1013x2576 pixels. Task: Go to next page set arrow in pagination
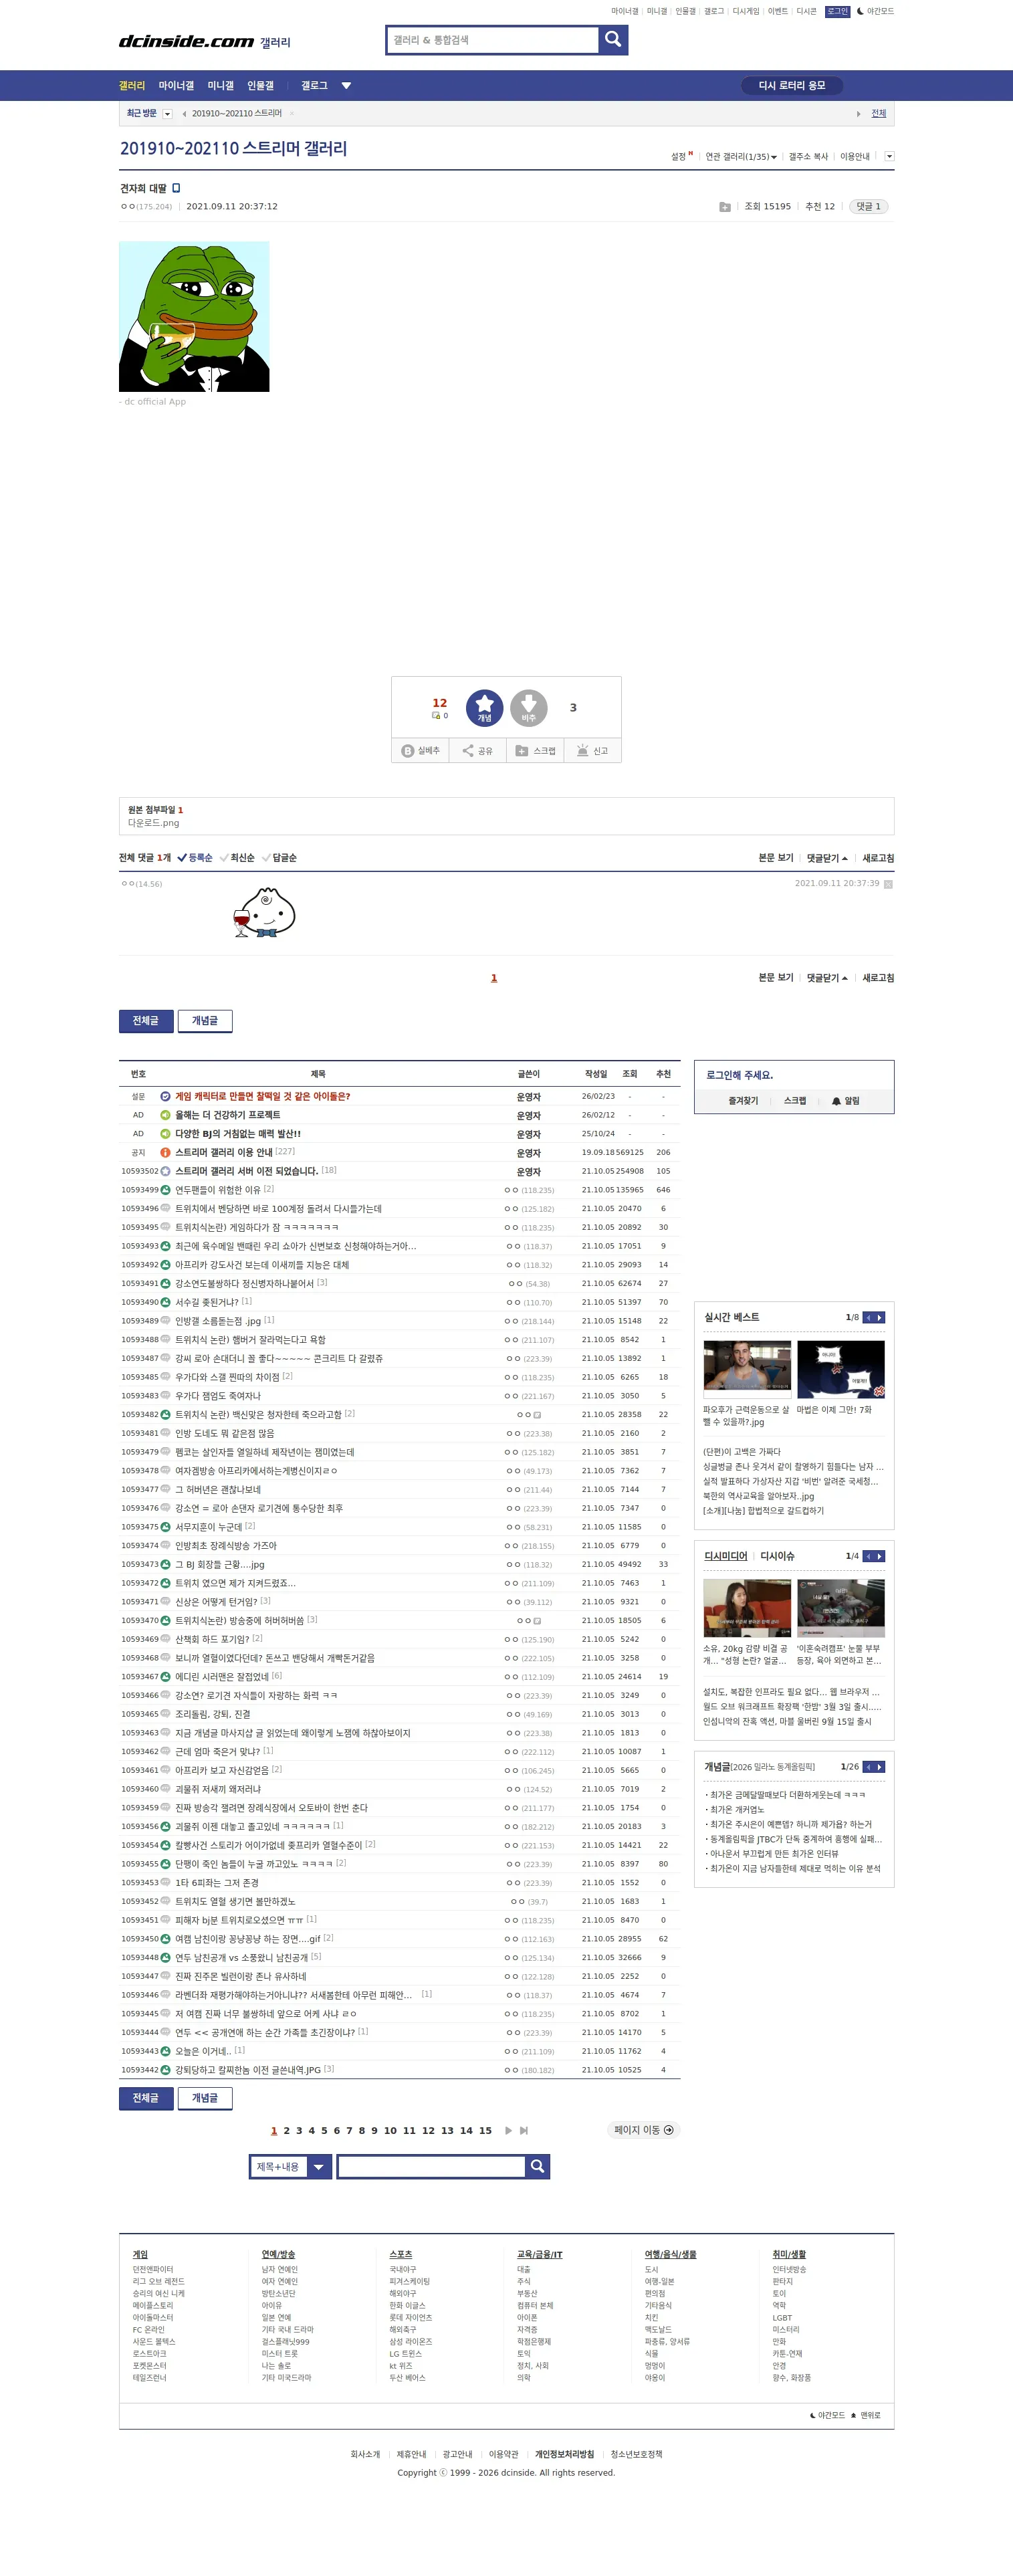(508, 2130)
